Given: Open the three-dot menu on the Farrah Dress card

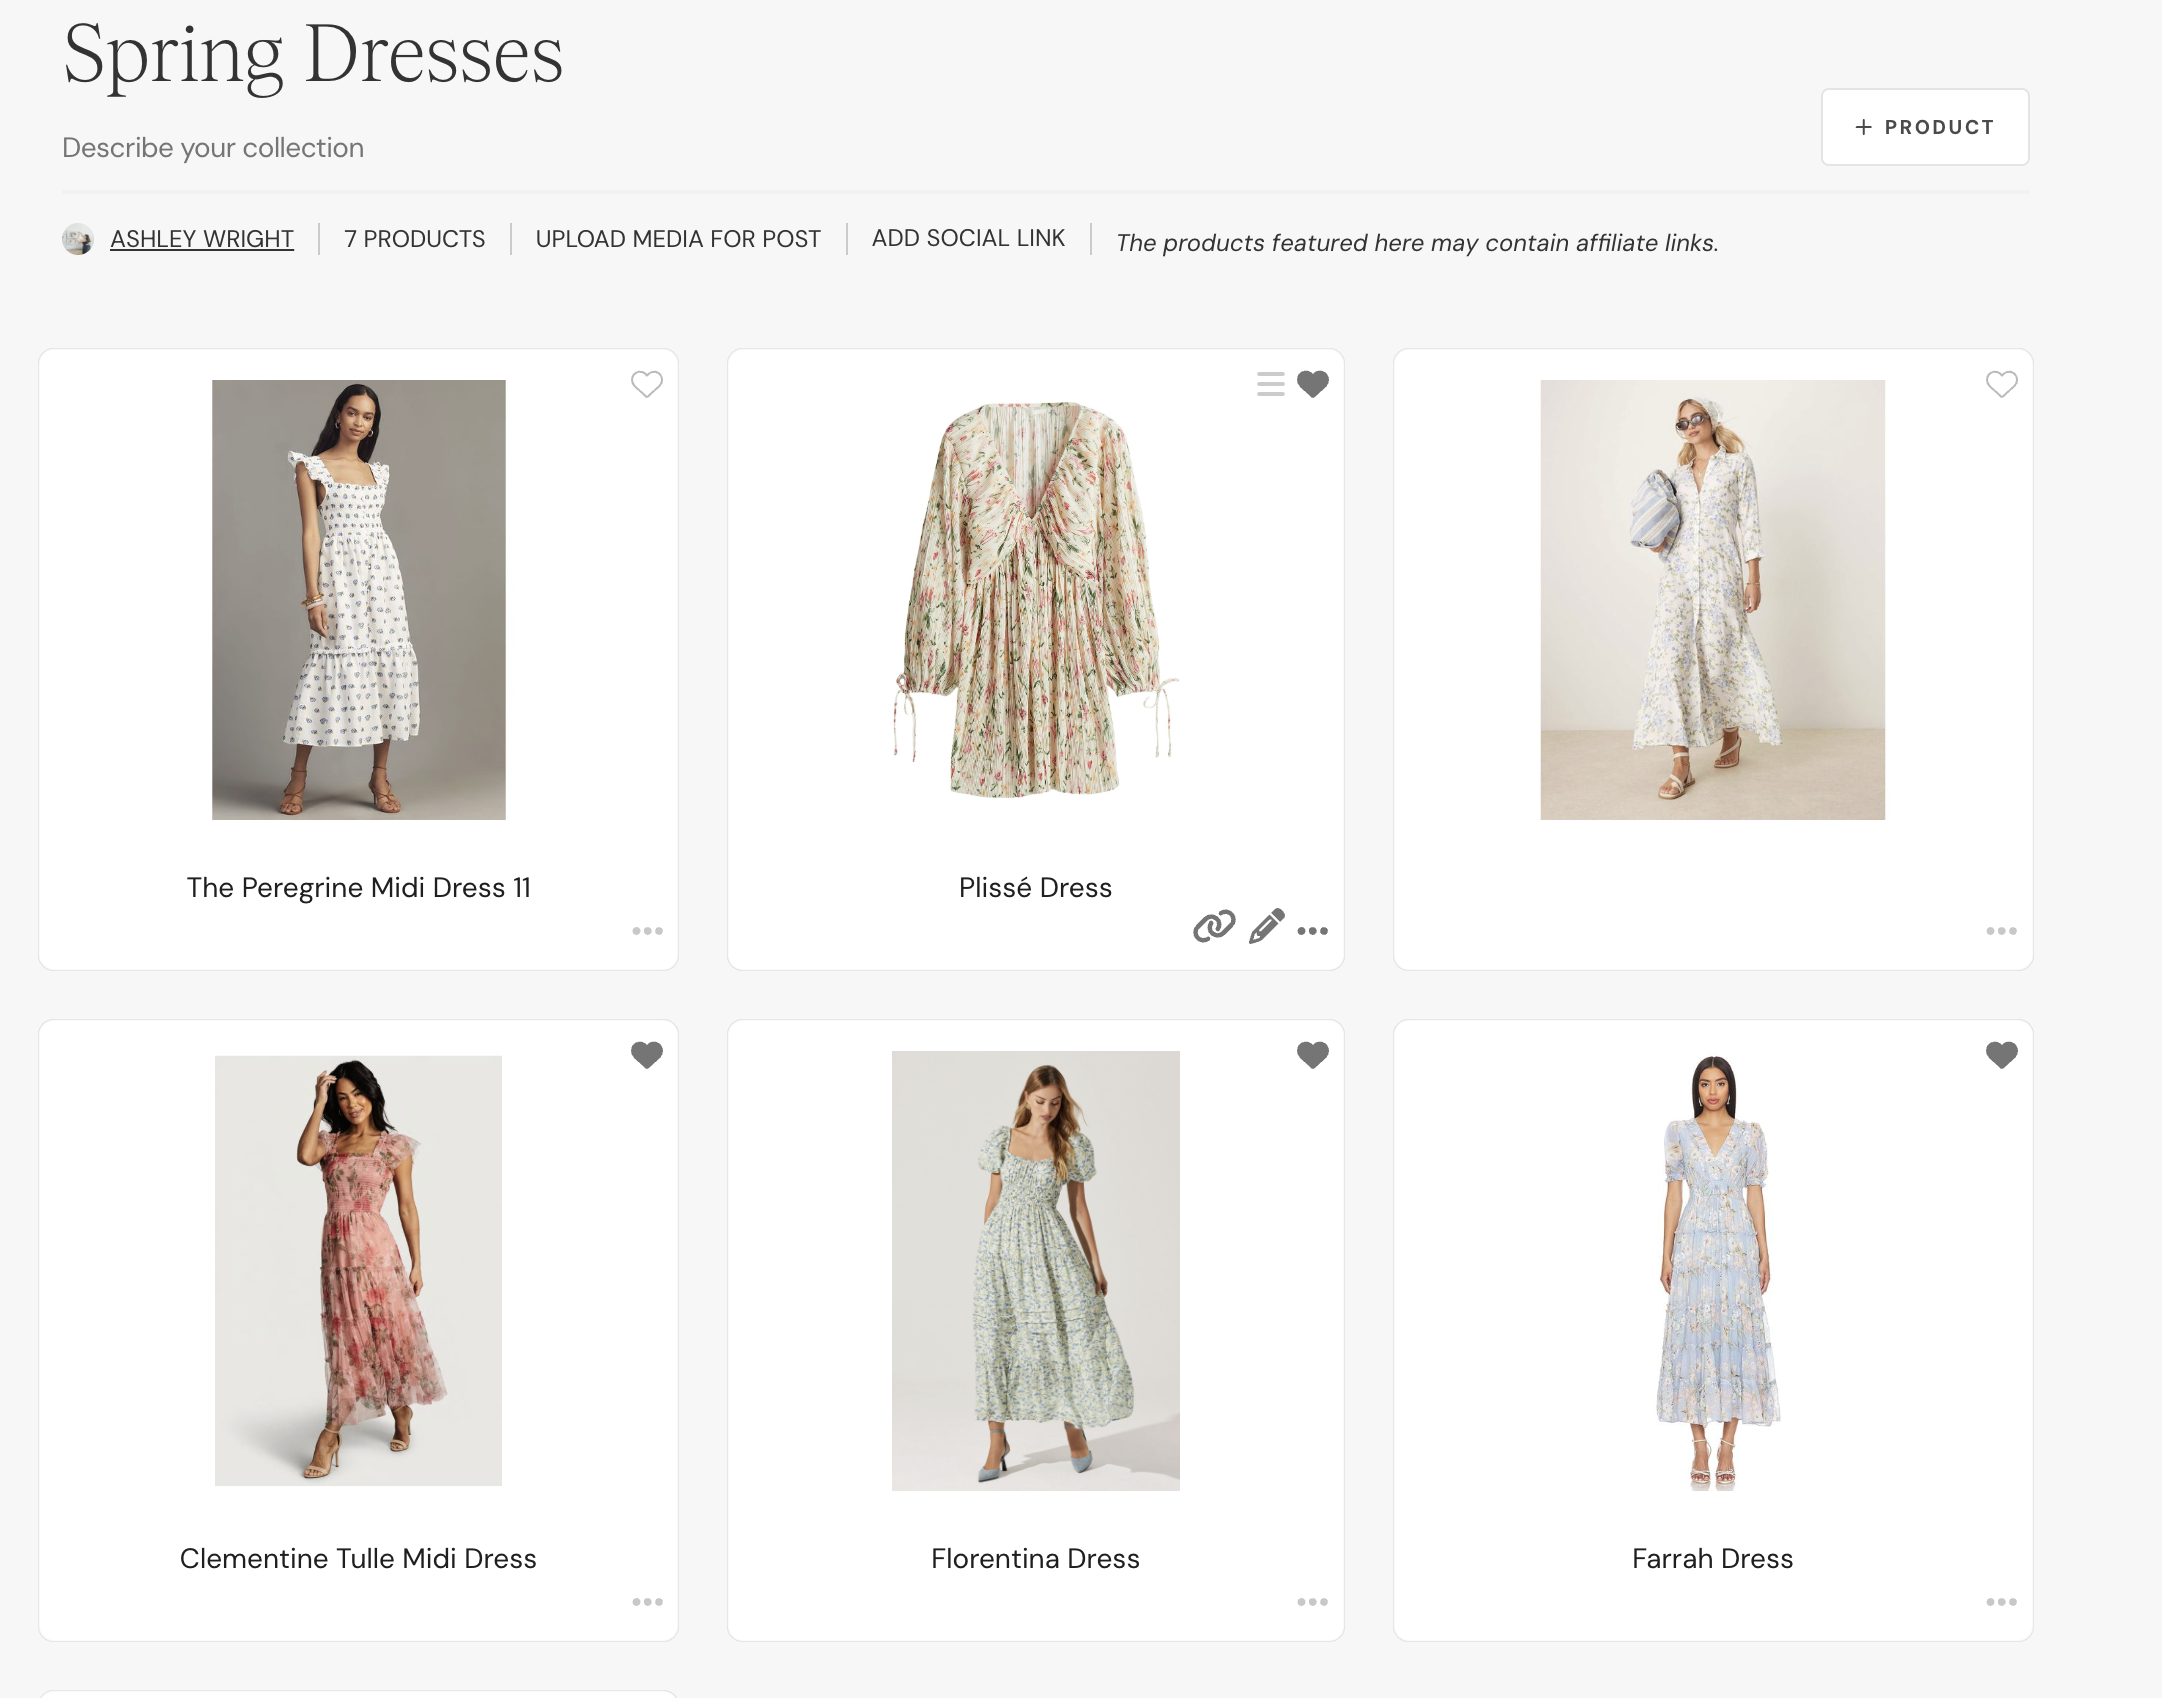Looking at the screenshot, I should coord(2001,1601).
